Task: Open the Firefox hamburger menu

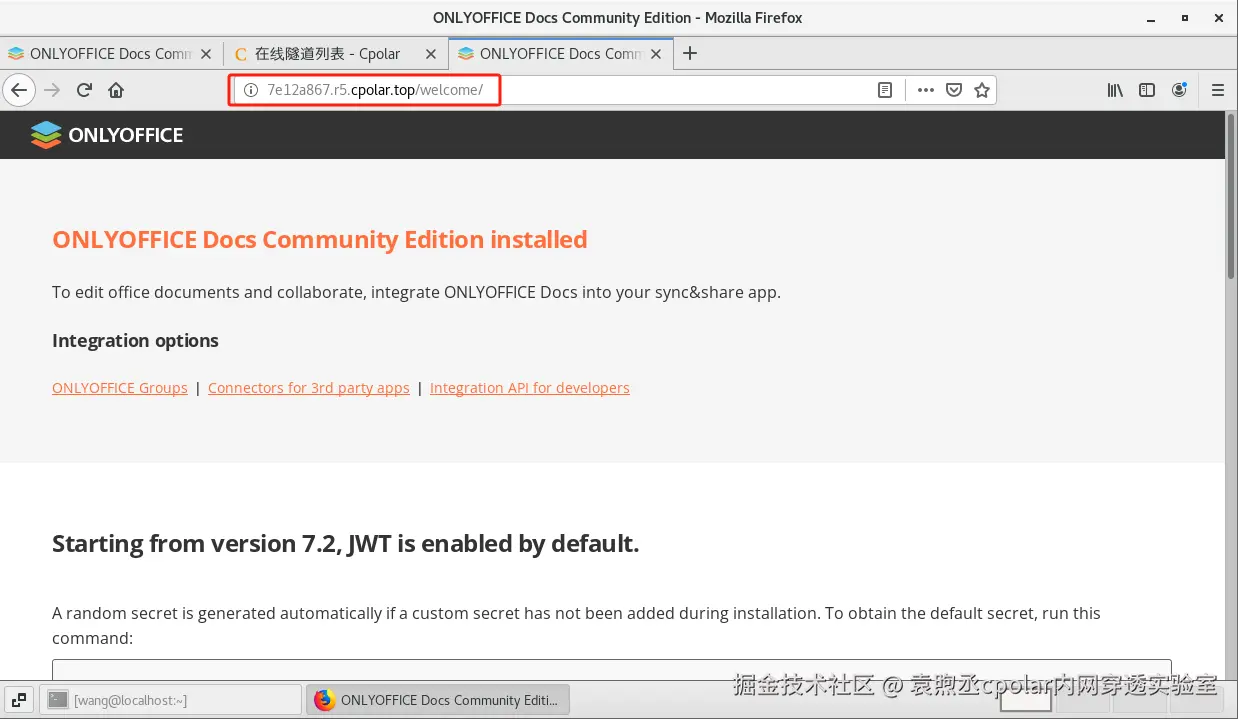Action: (x=1217, y=90)
